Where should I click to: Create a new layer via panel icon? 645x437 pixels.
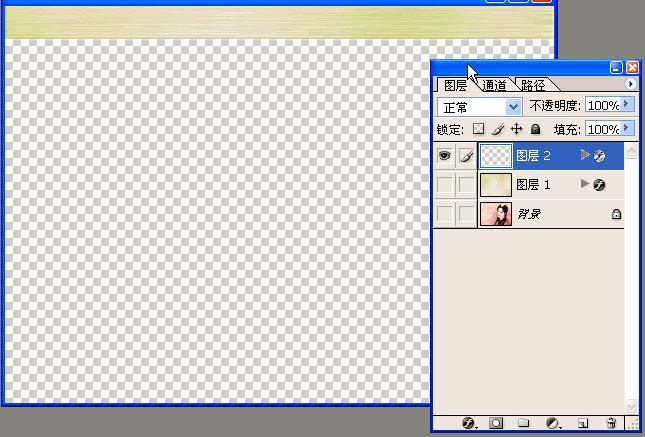click(x=583, y=424)
